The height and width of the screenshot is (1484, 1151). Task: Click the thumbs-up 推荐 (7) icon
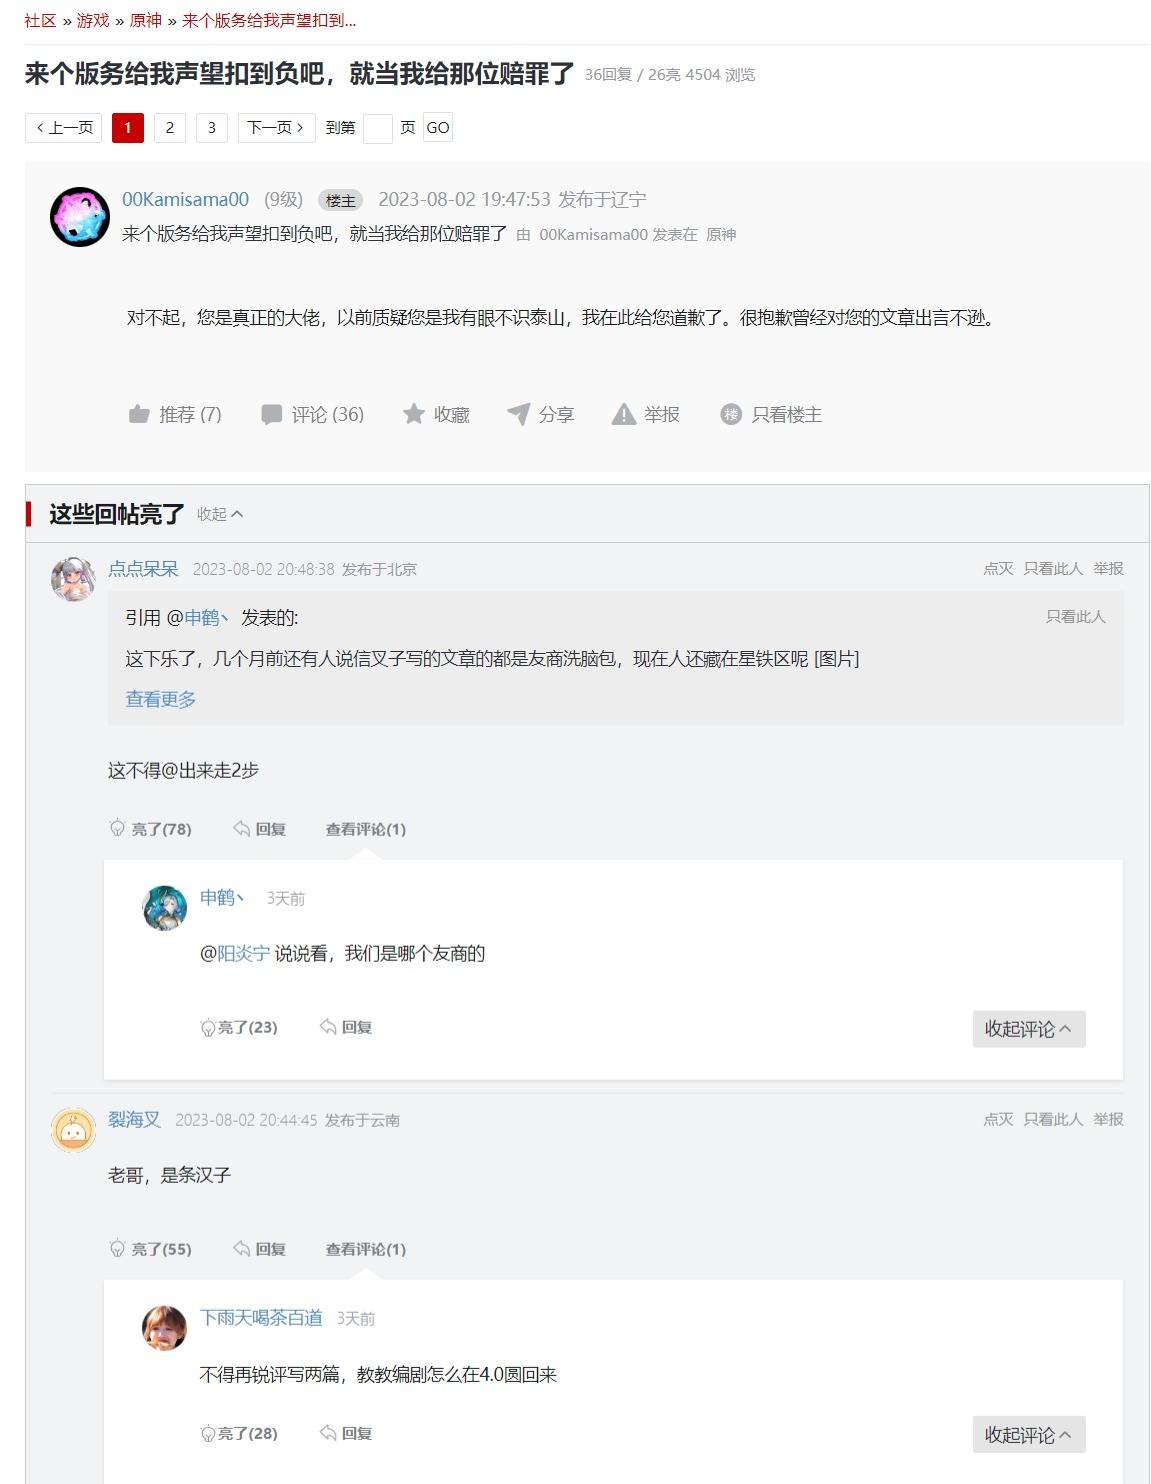click(139, 414)
